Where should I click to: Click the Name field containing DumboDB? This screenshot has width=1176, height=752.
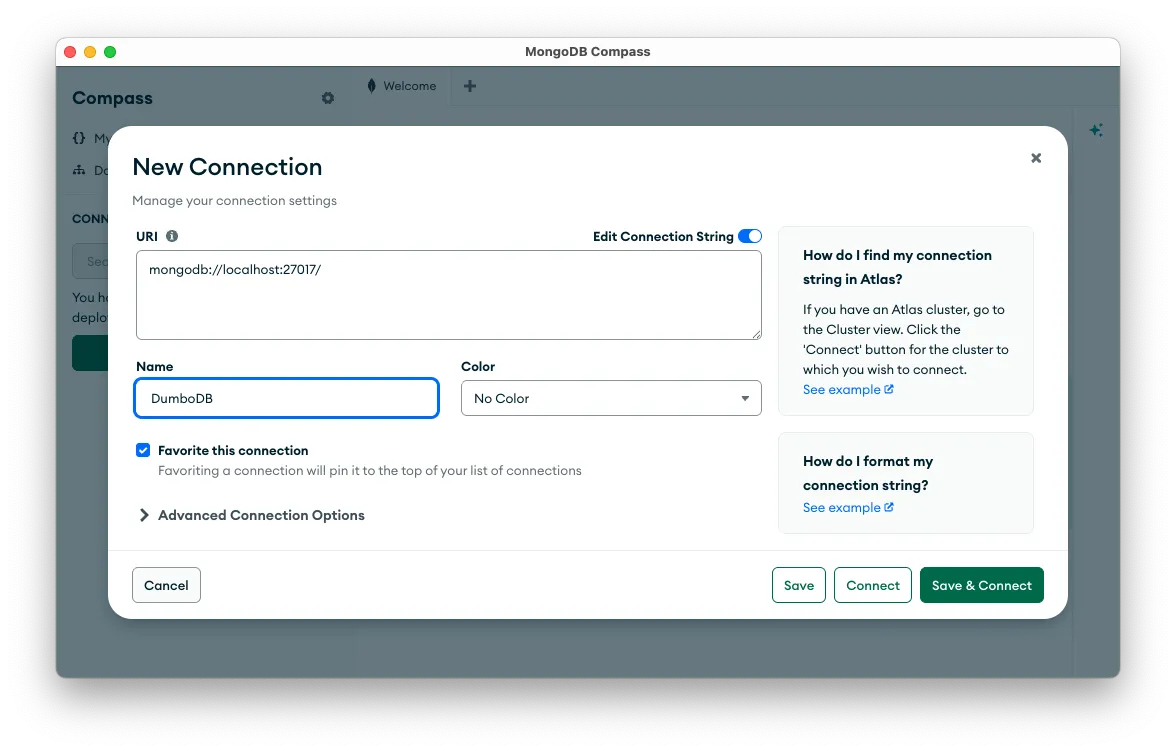(x=286, y=398)
